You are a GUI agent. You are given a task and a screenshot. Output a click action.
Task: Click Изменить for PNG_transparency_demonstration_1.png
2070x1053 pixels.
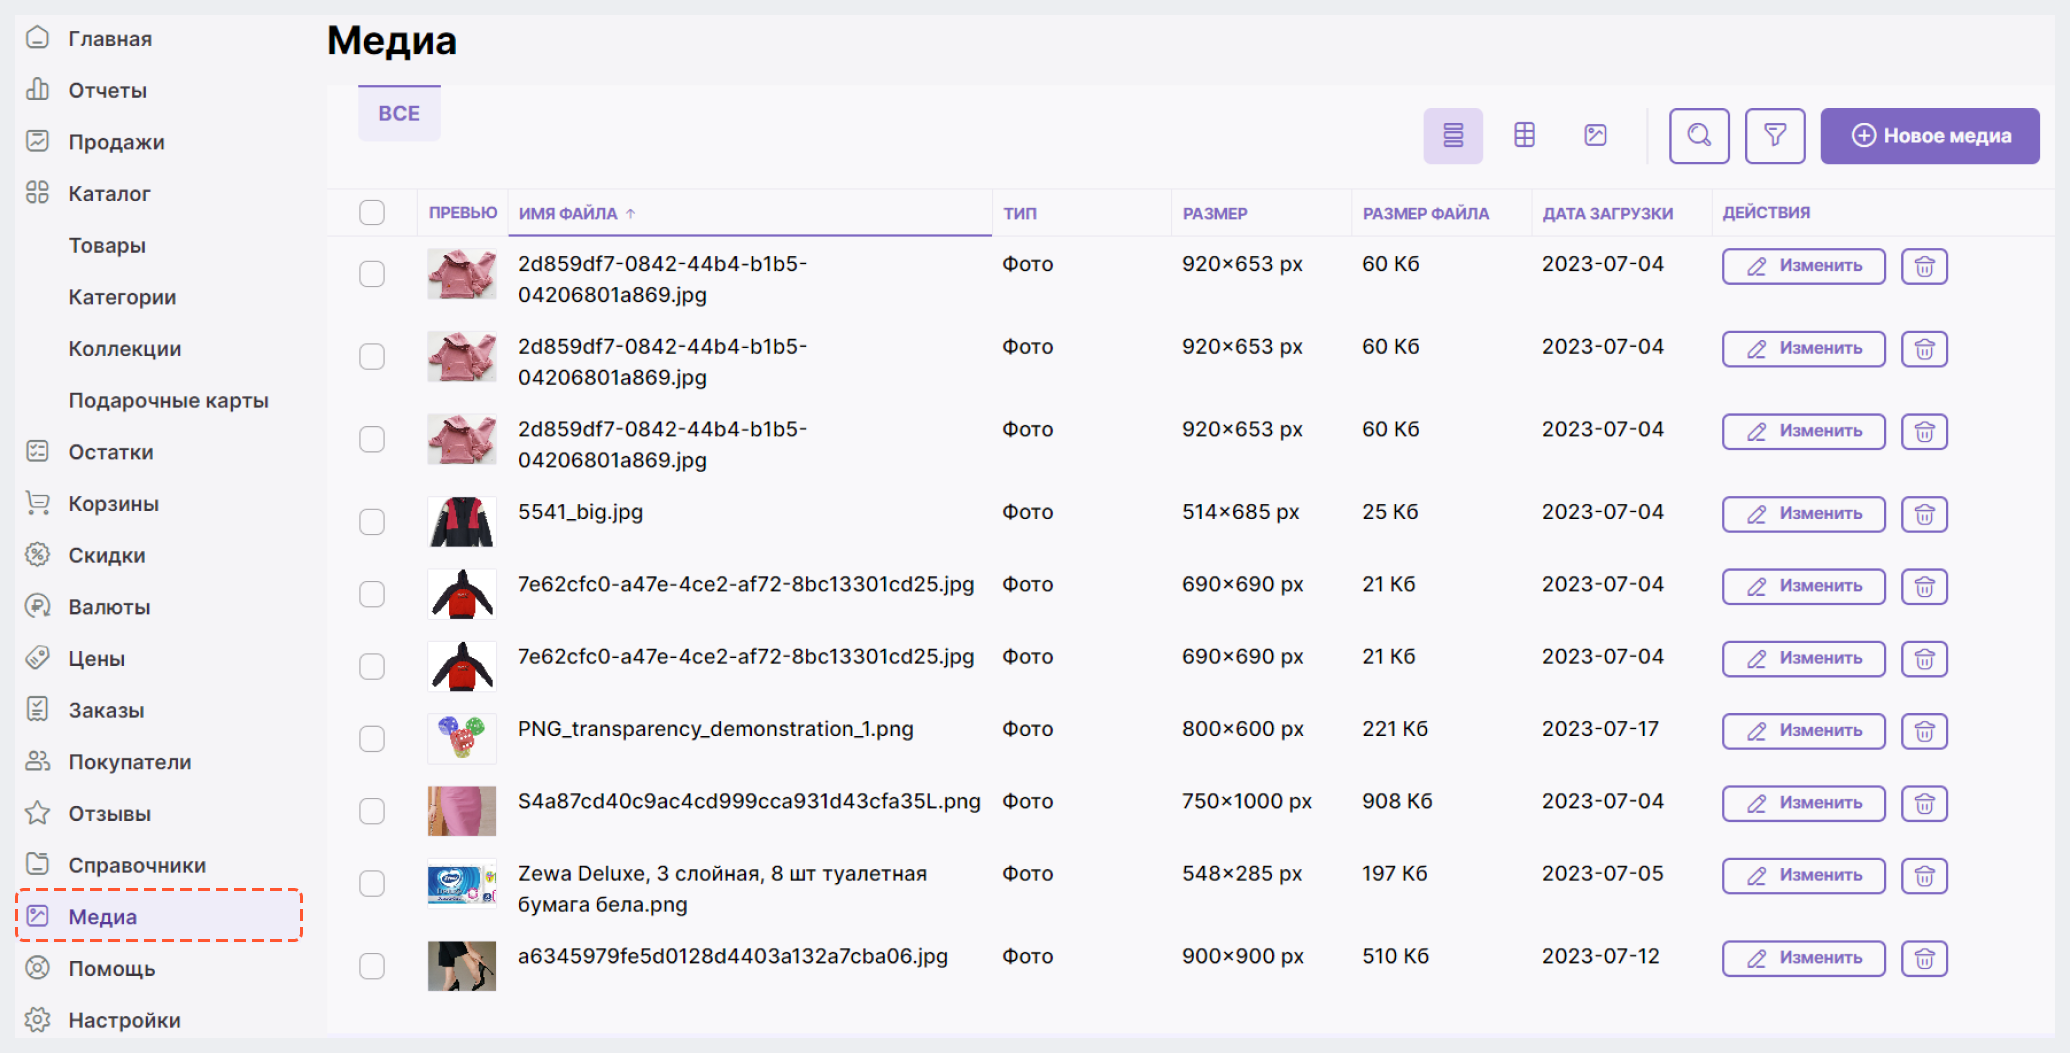1803,731
